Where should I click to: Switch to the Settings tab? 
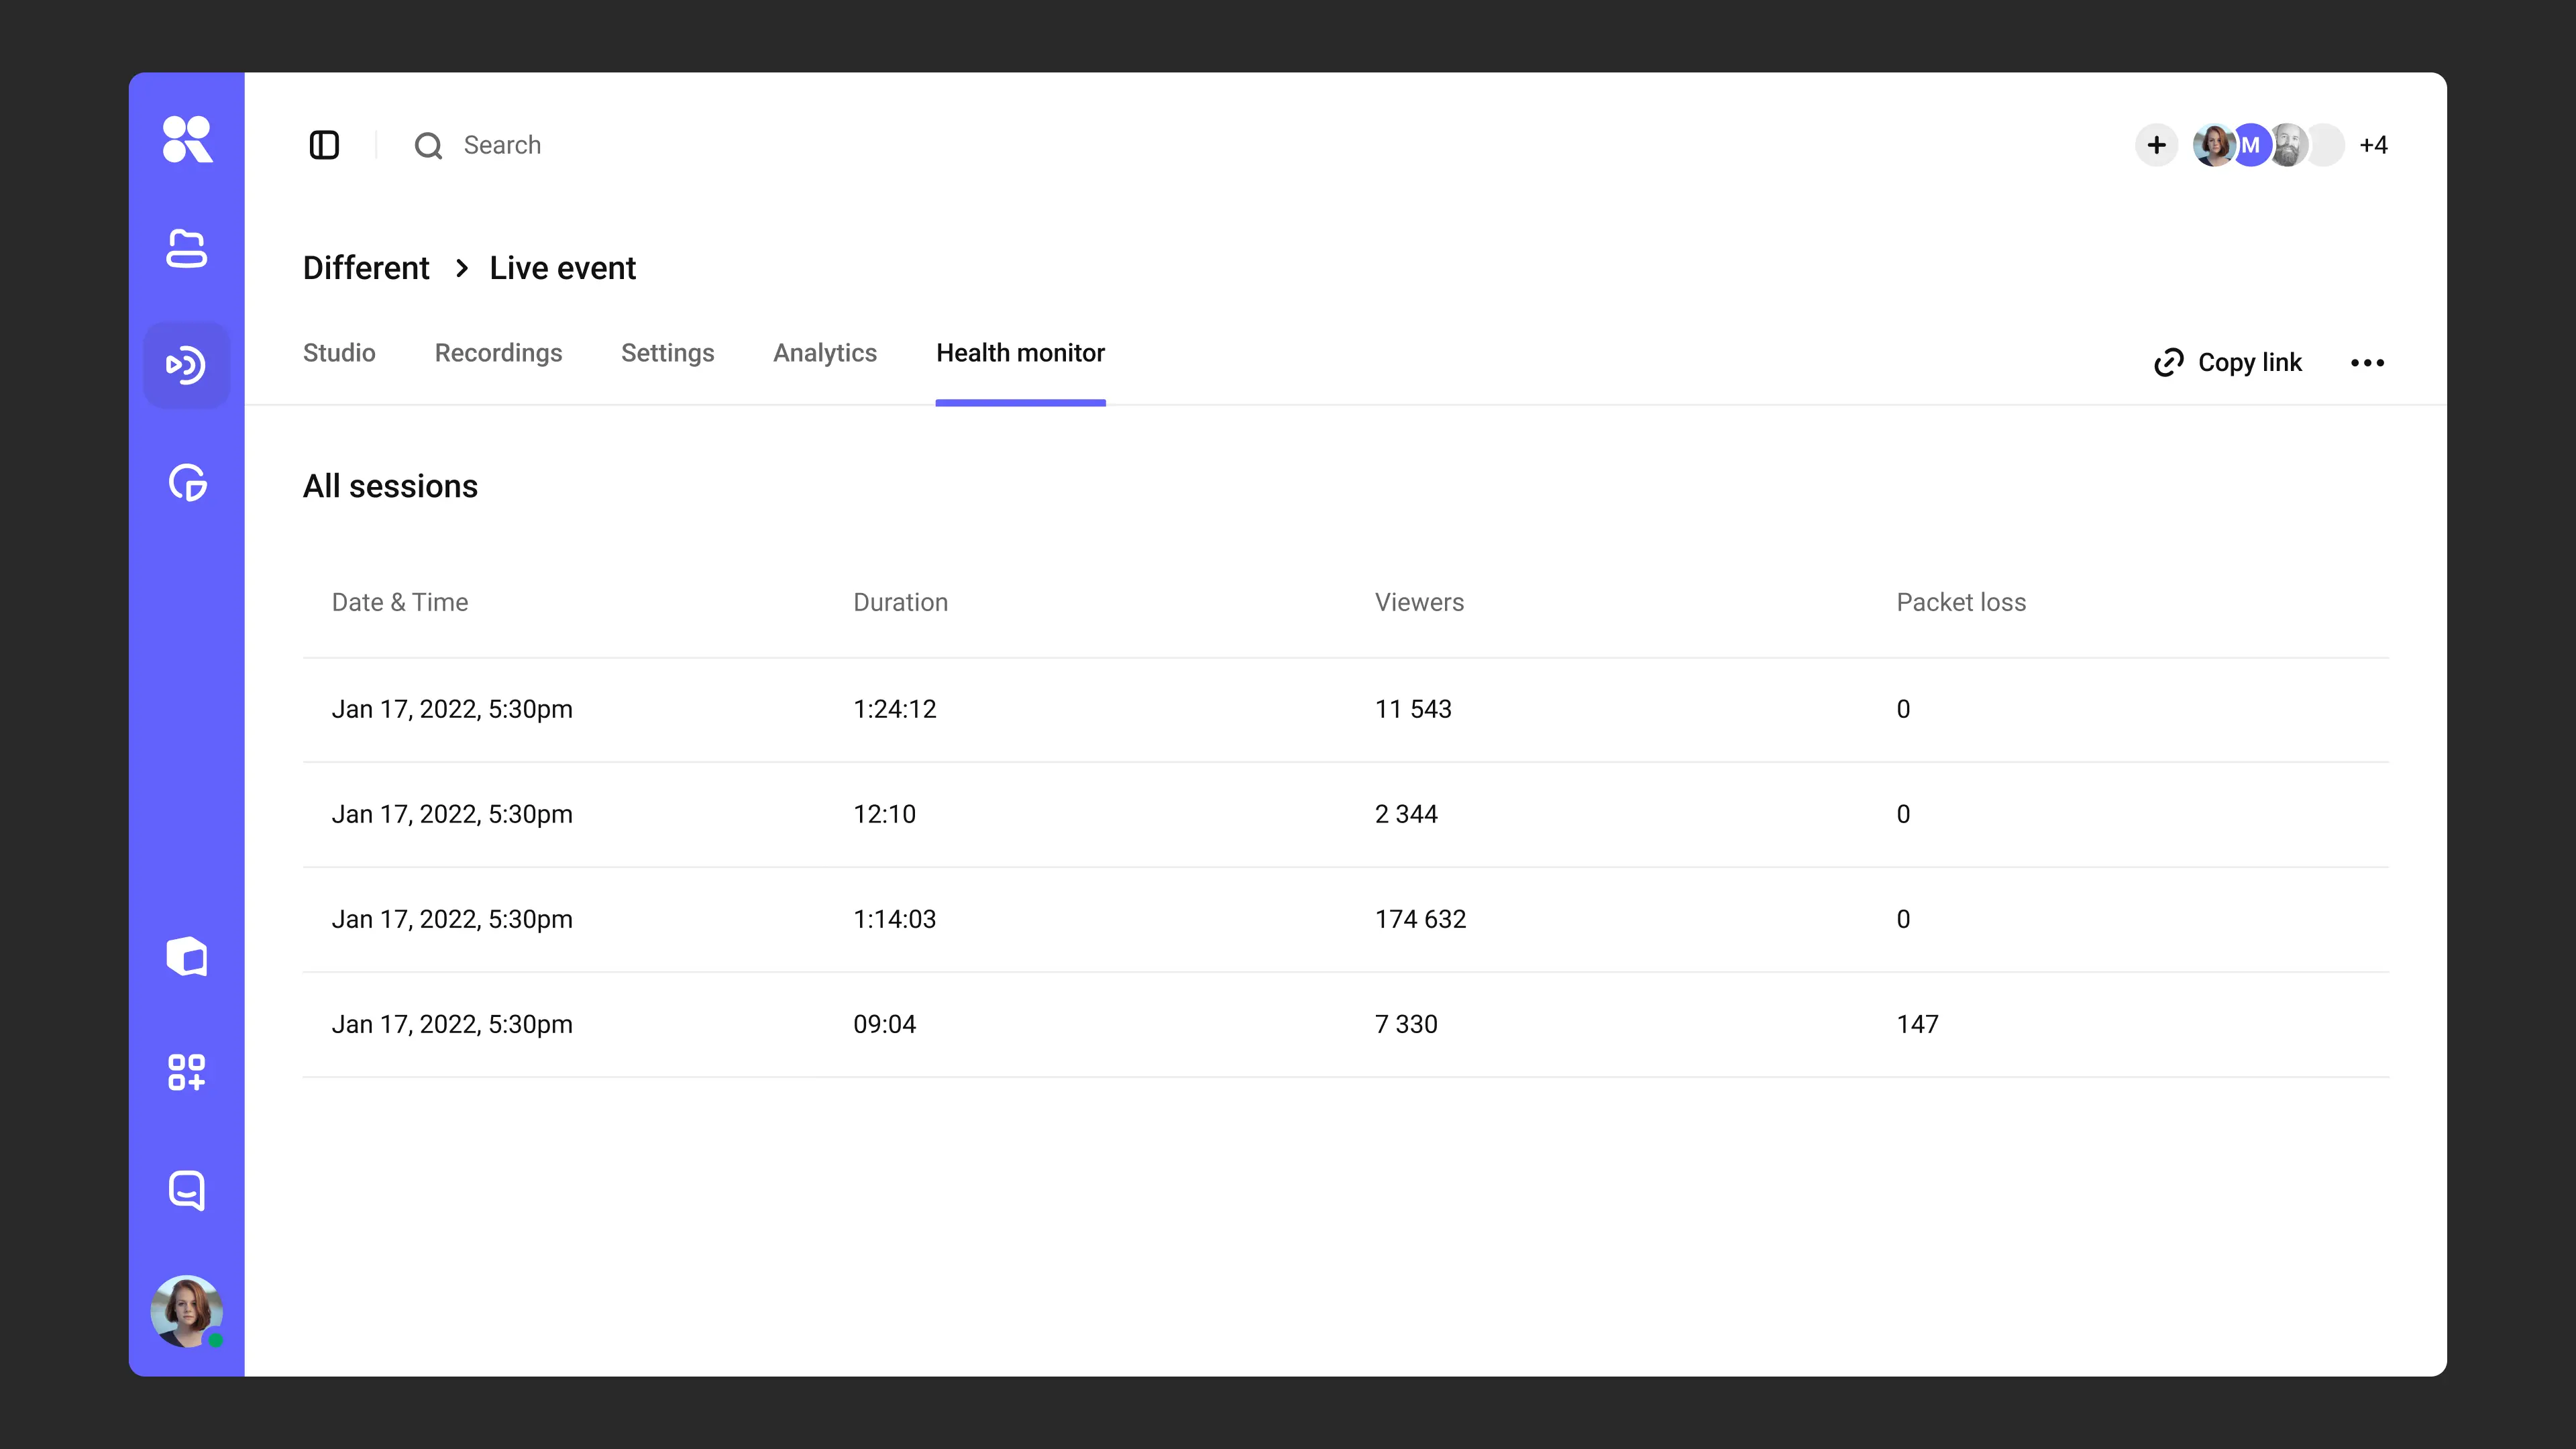click(667, 353)
